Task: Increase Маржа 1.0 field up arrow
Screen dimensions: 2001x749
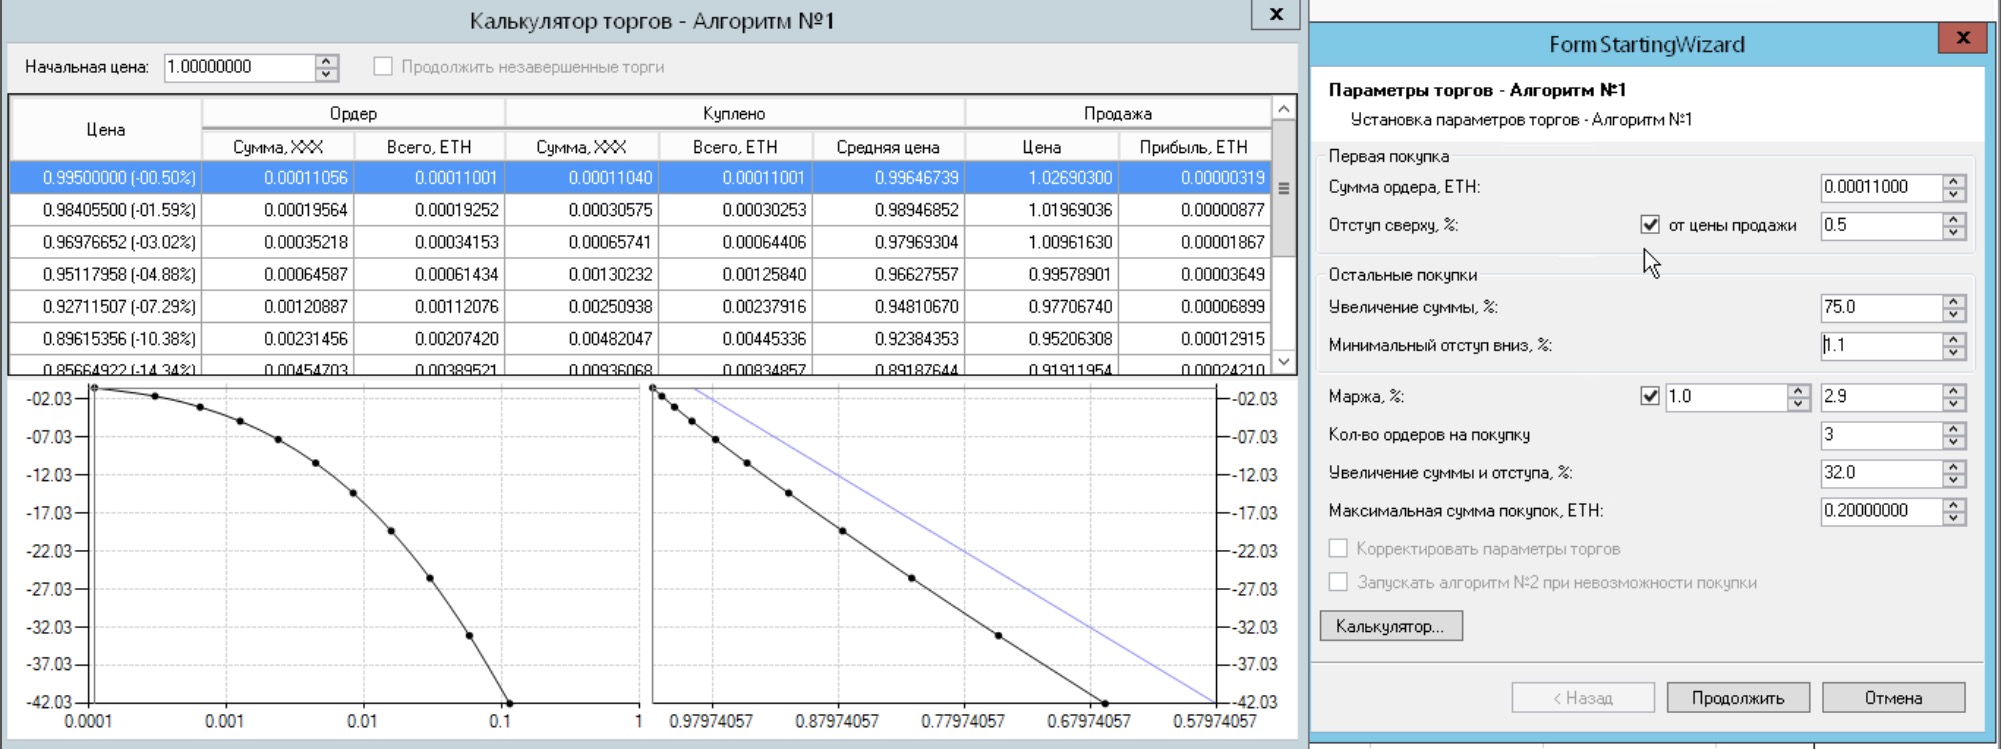Action: click(x=1798, y=391)
